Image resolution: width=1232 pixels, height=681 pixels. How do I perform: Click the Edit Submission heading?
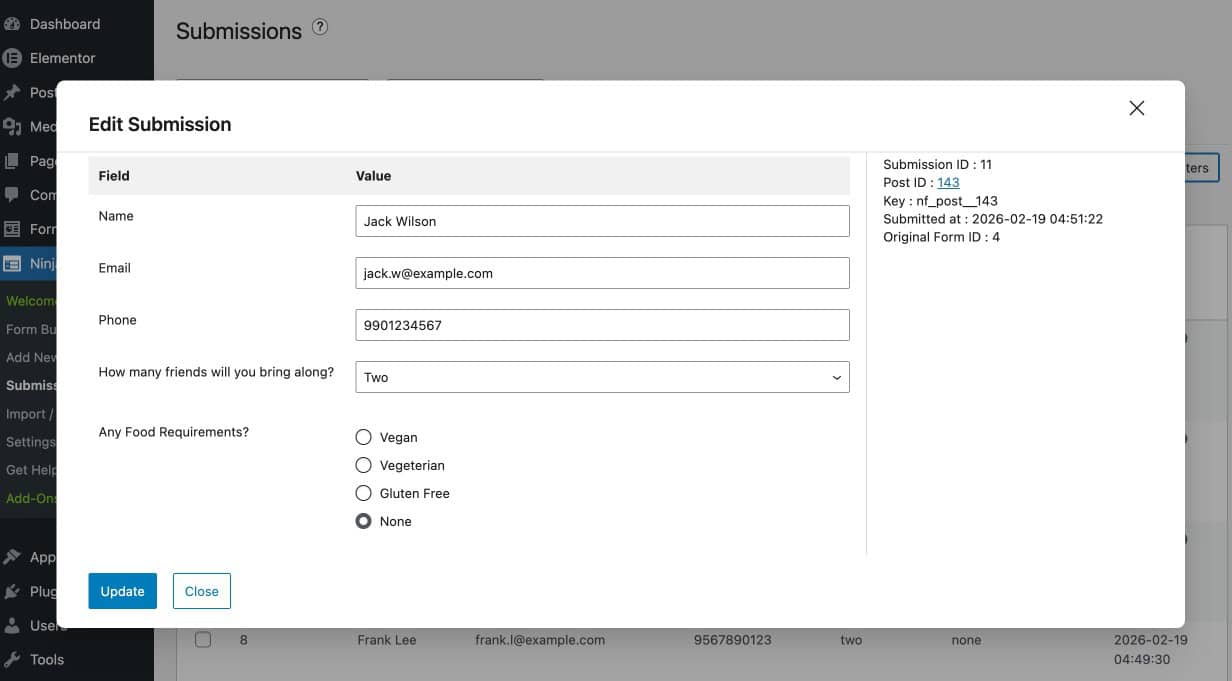[x=160, y=124]
